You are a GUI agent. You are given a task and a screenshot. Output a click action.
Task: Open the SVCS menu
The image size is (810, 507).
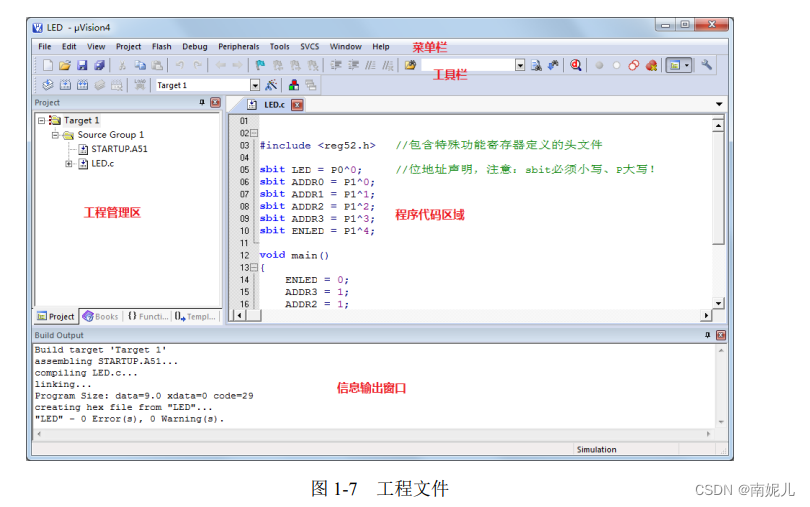pos(310,47)
